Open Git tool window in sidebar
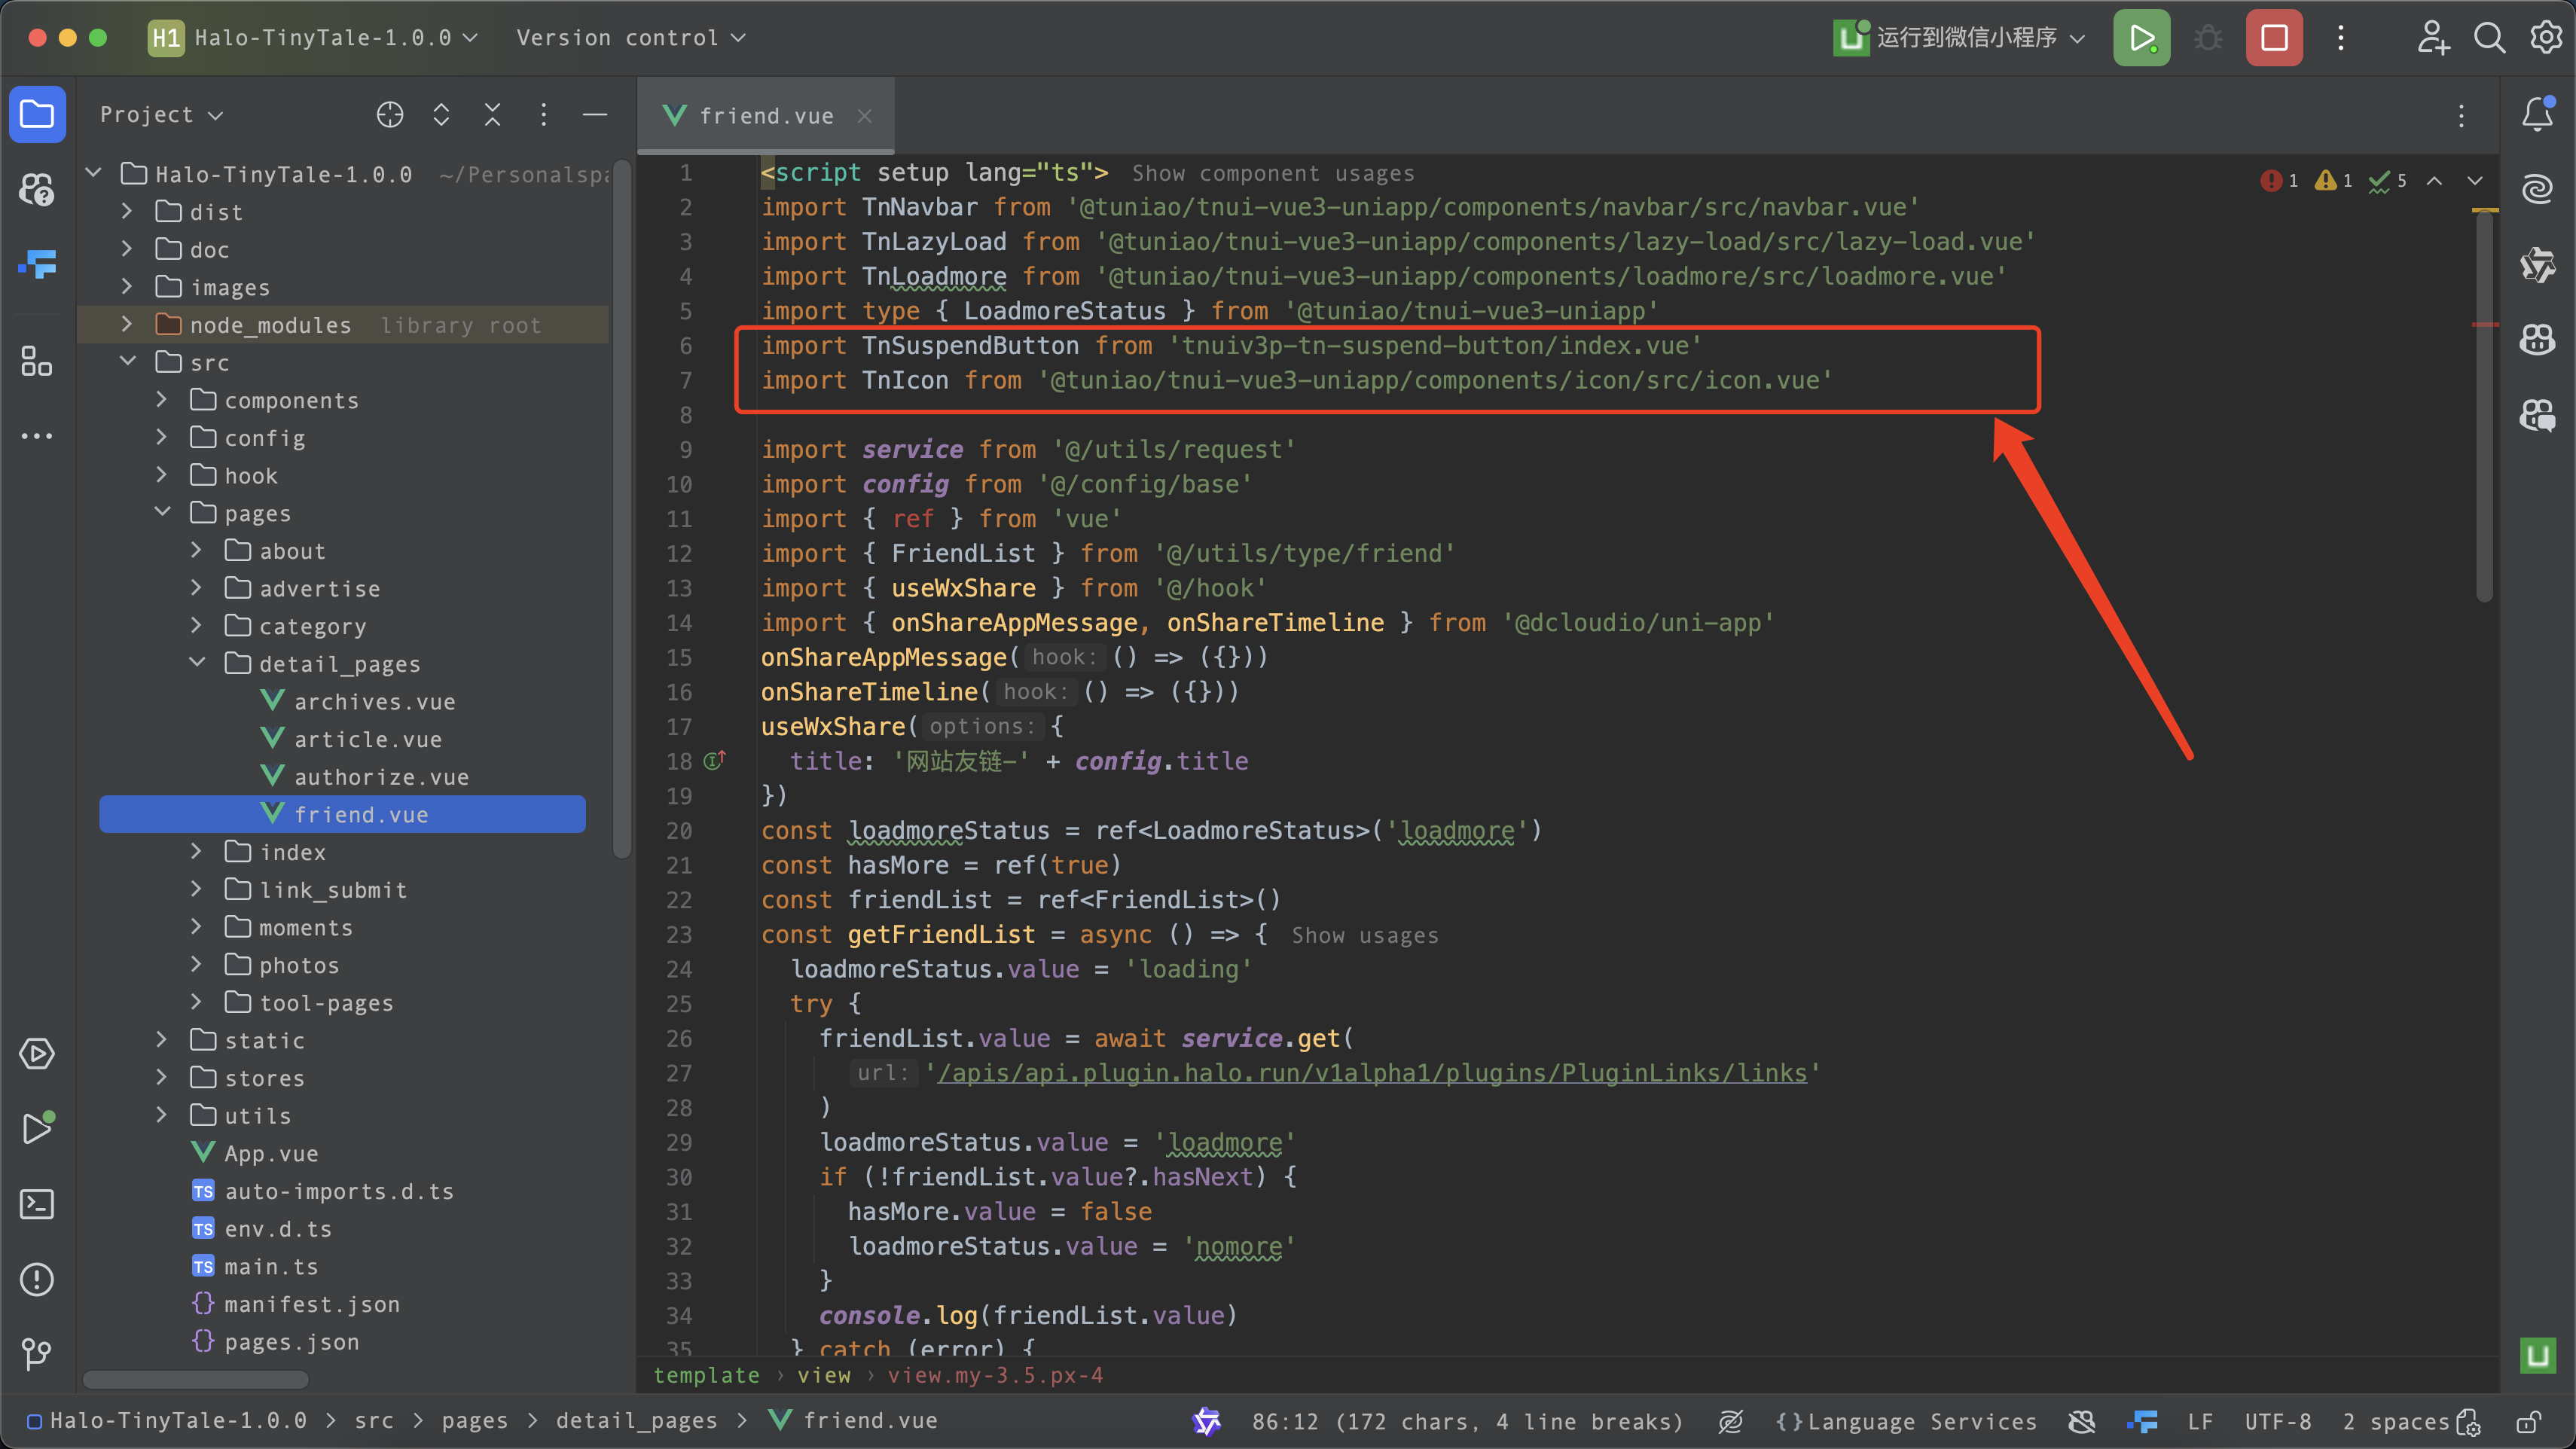The image size is (2576, 1449). (x=37, y=1354)
